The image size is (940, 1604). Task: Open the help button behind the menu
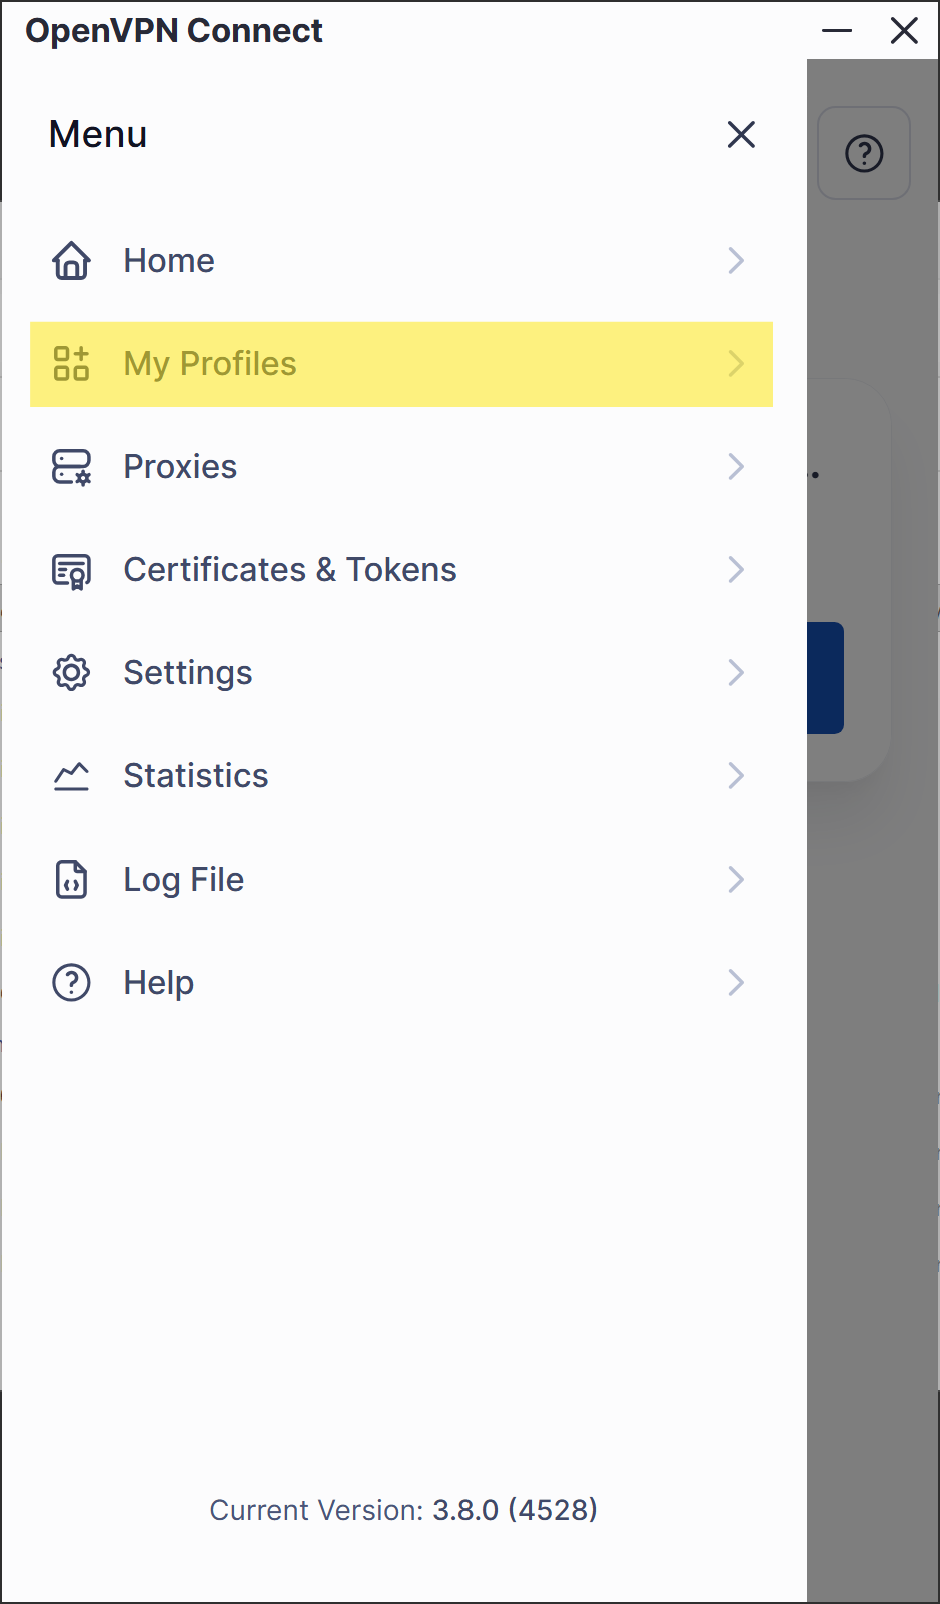pyautogui.click(x=864, y=153)
